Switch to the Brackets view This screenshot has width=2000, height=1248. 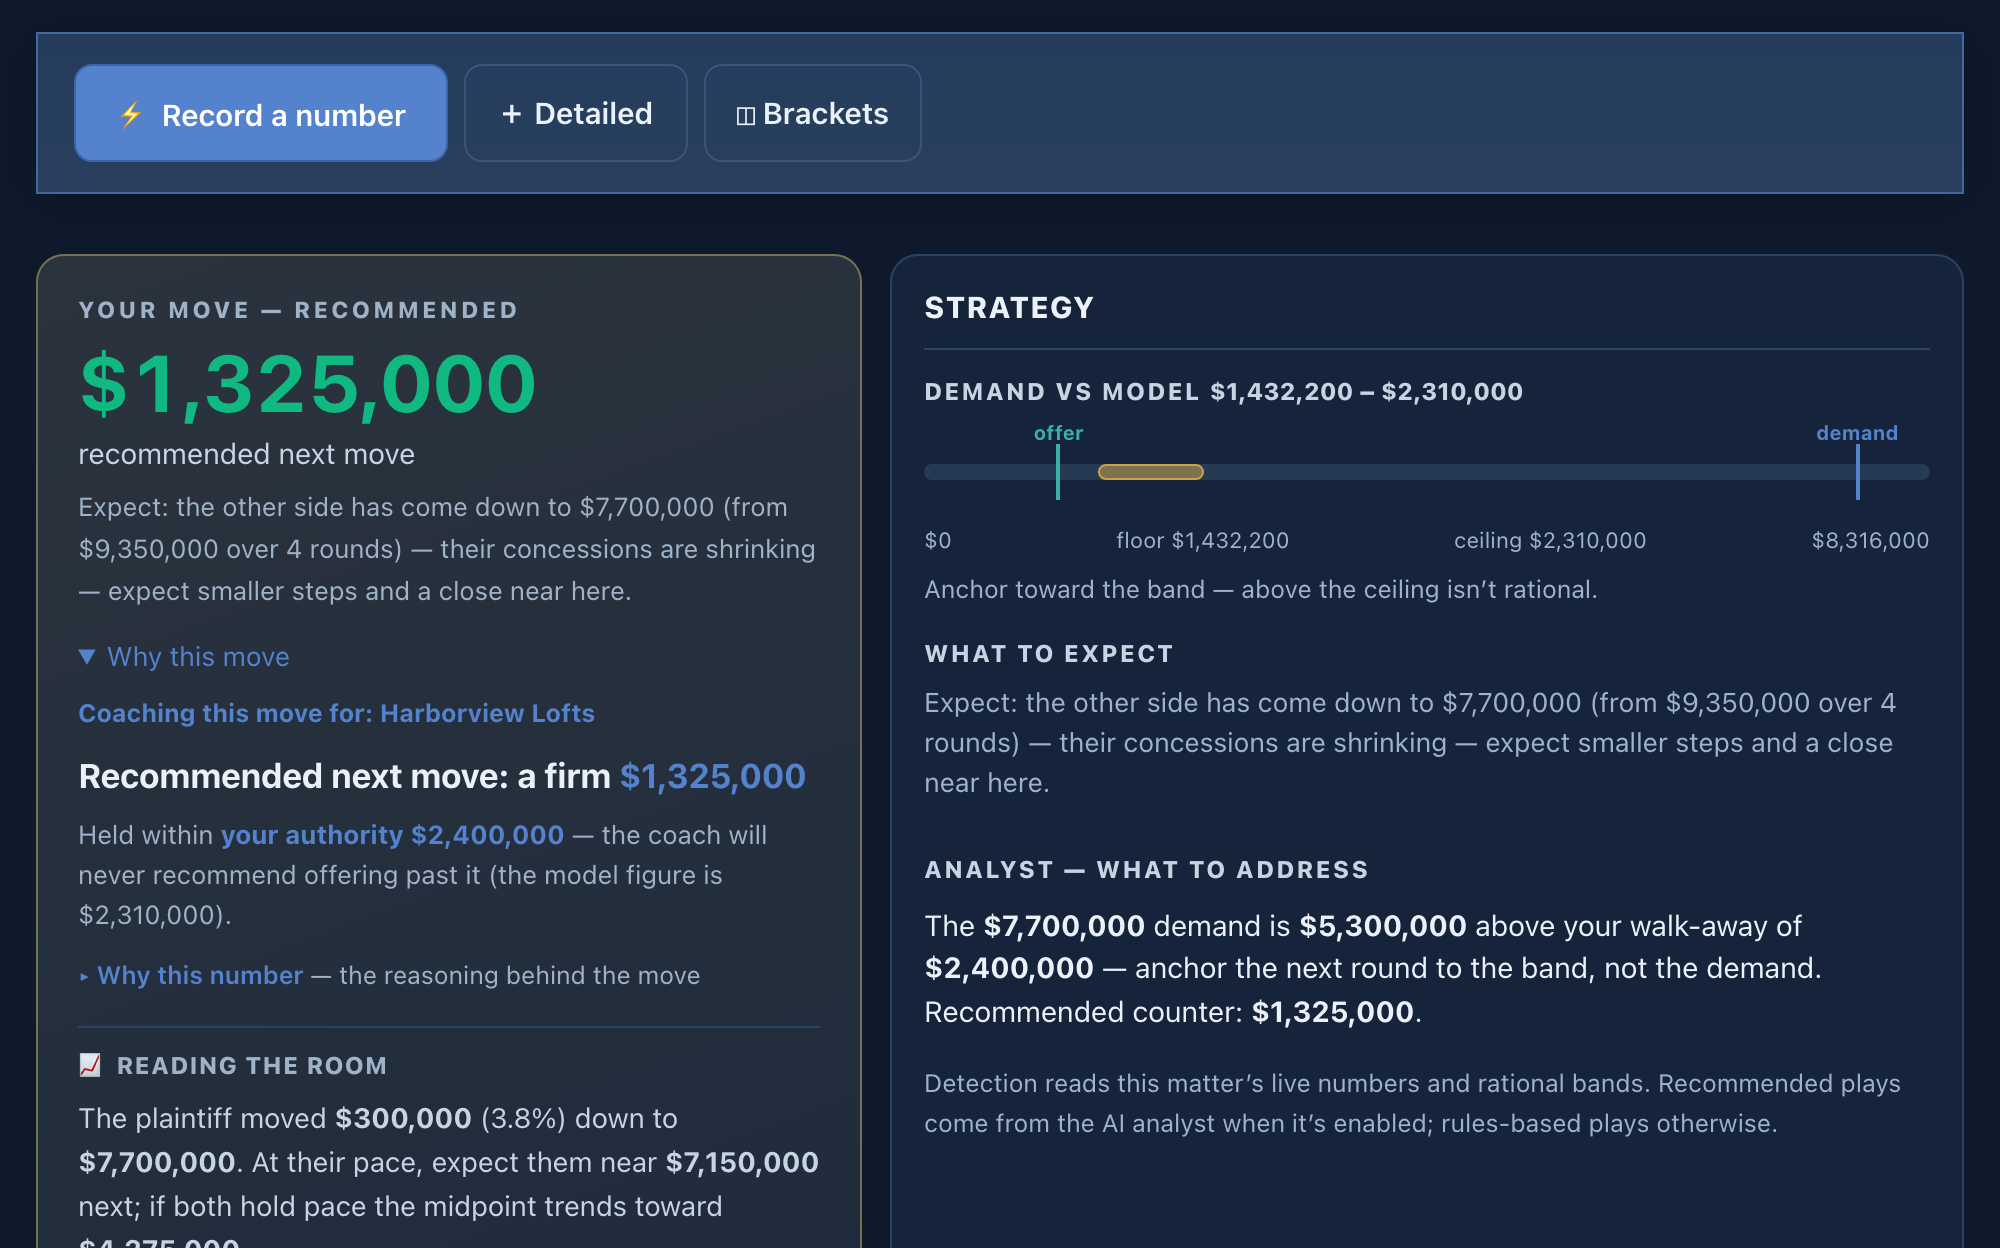coord(812,113)
